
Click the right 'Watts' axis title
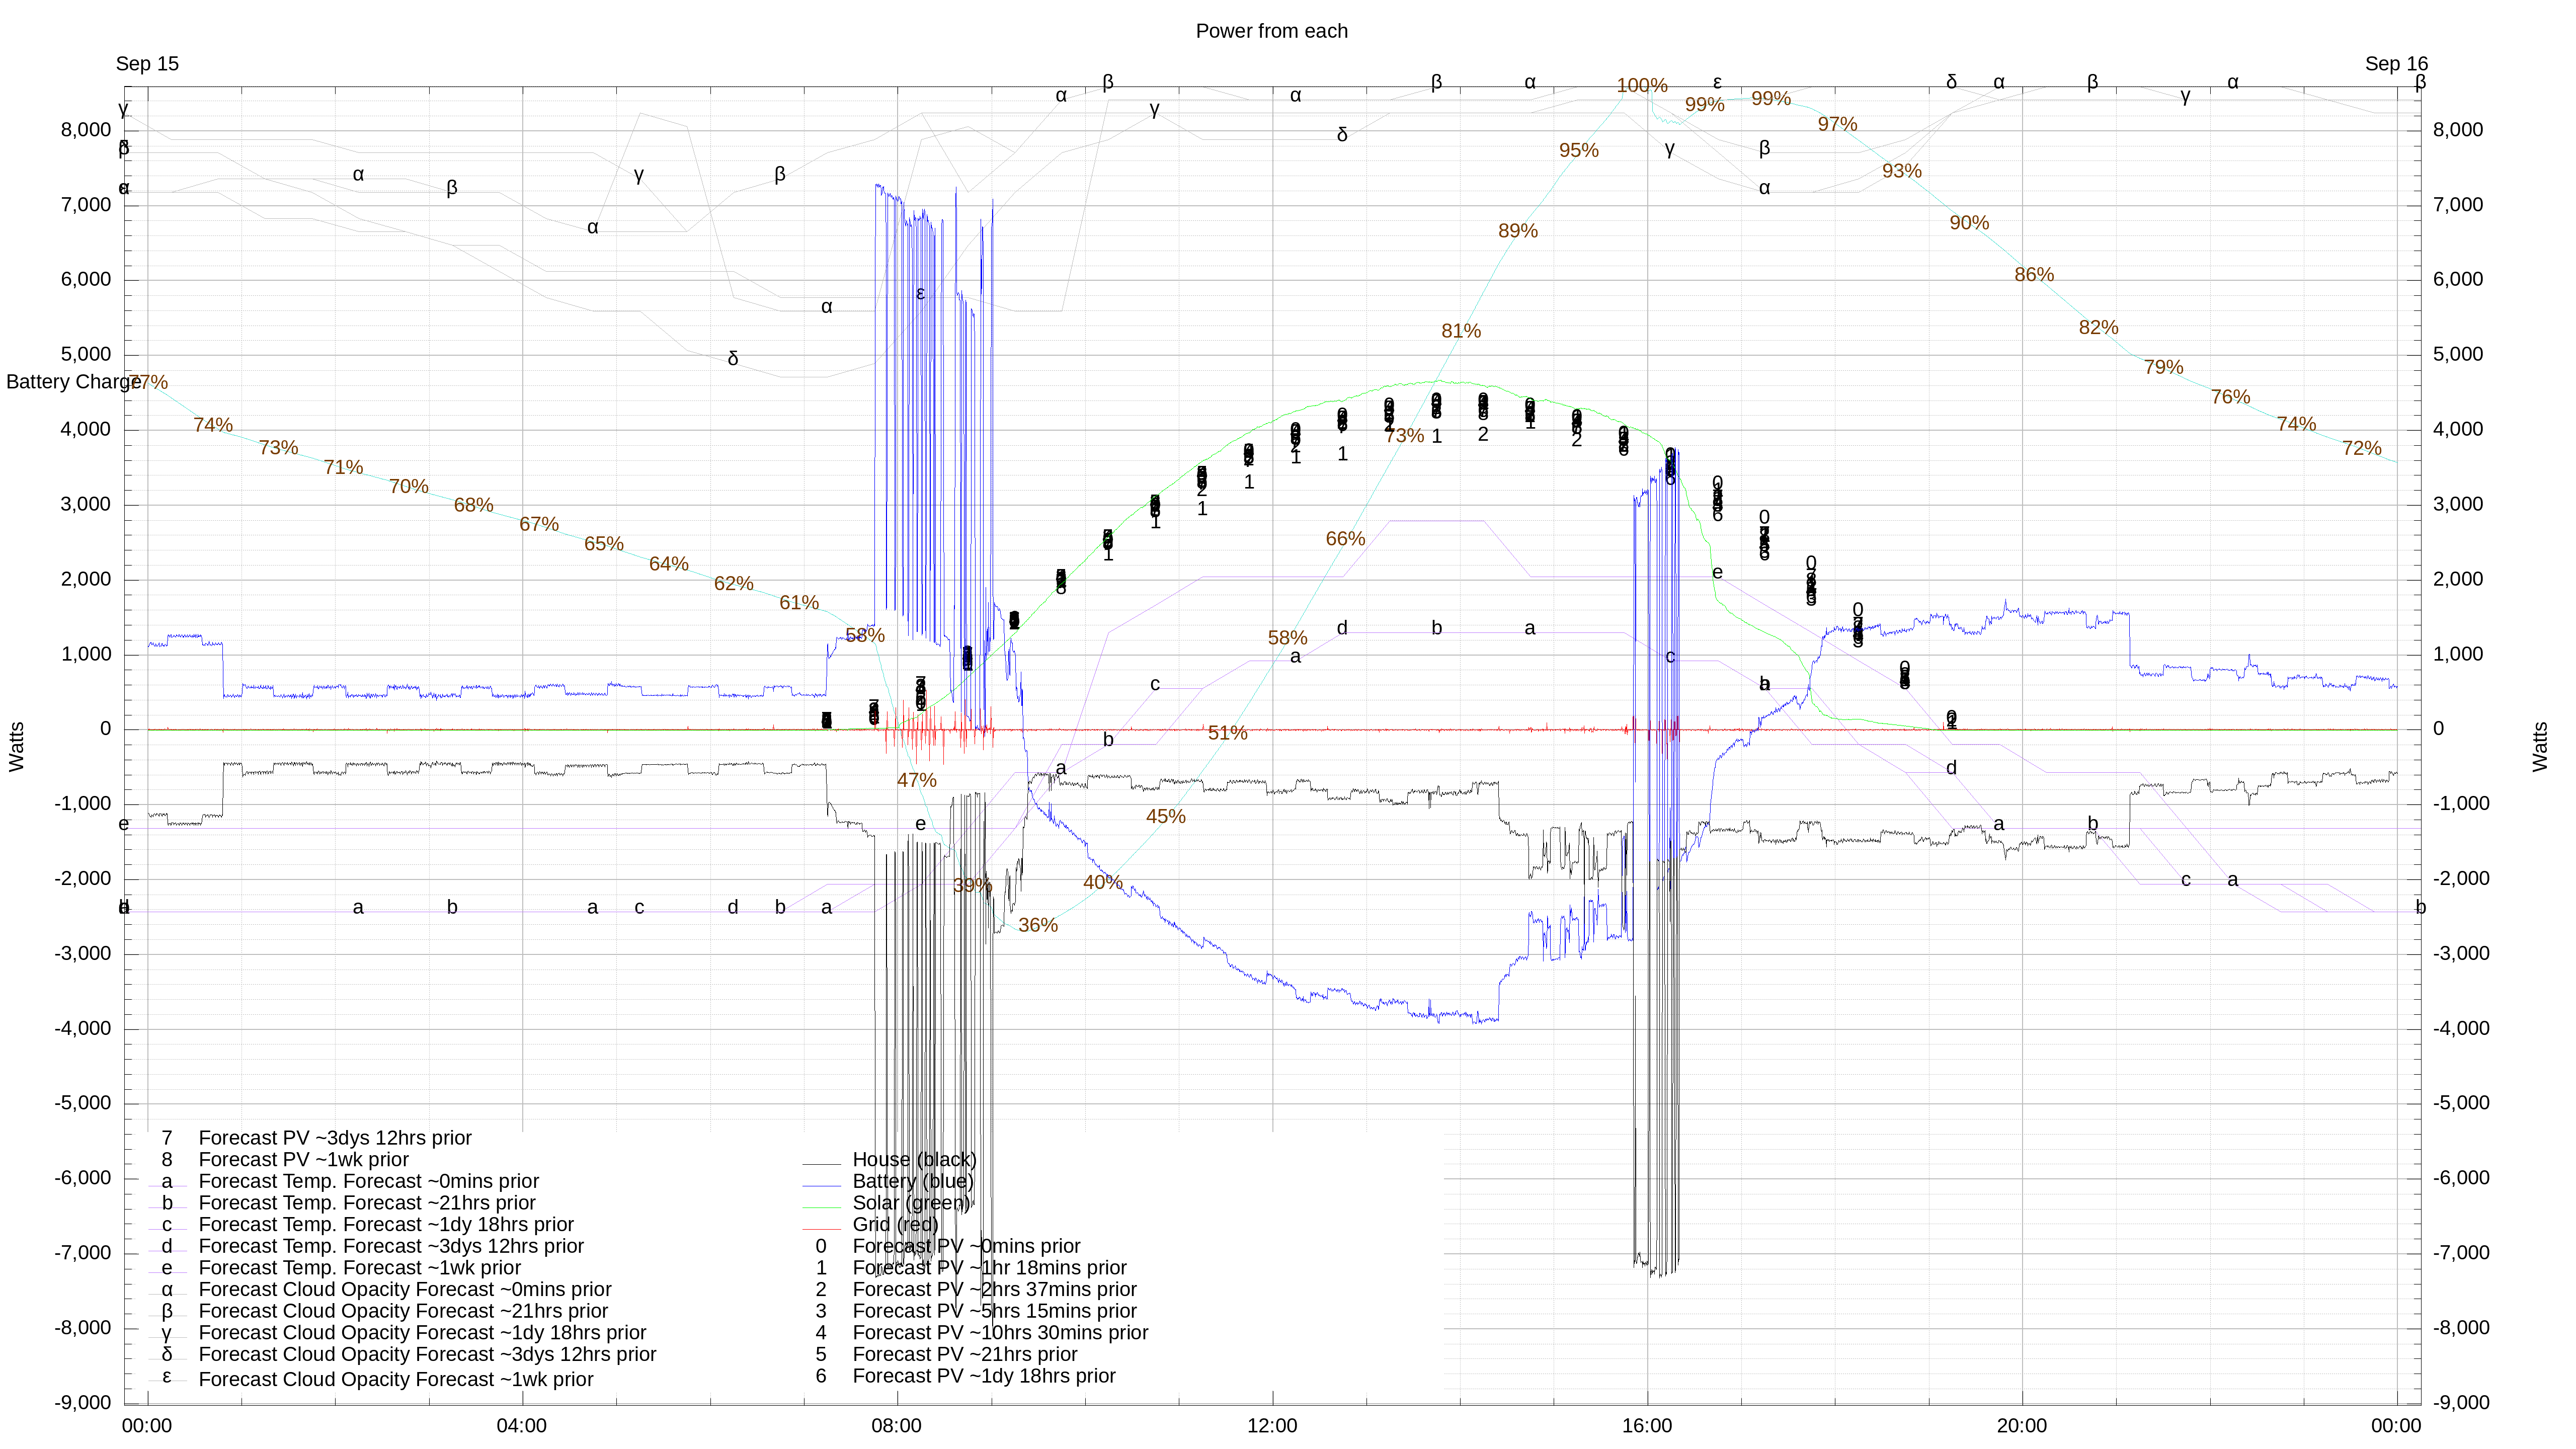click(2540, 746)
